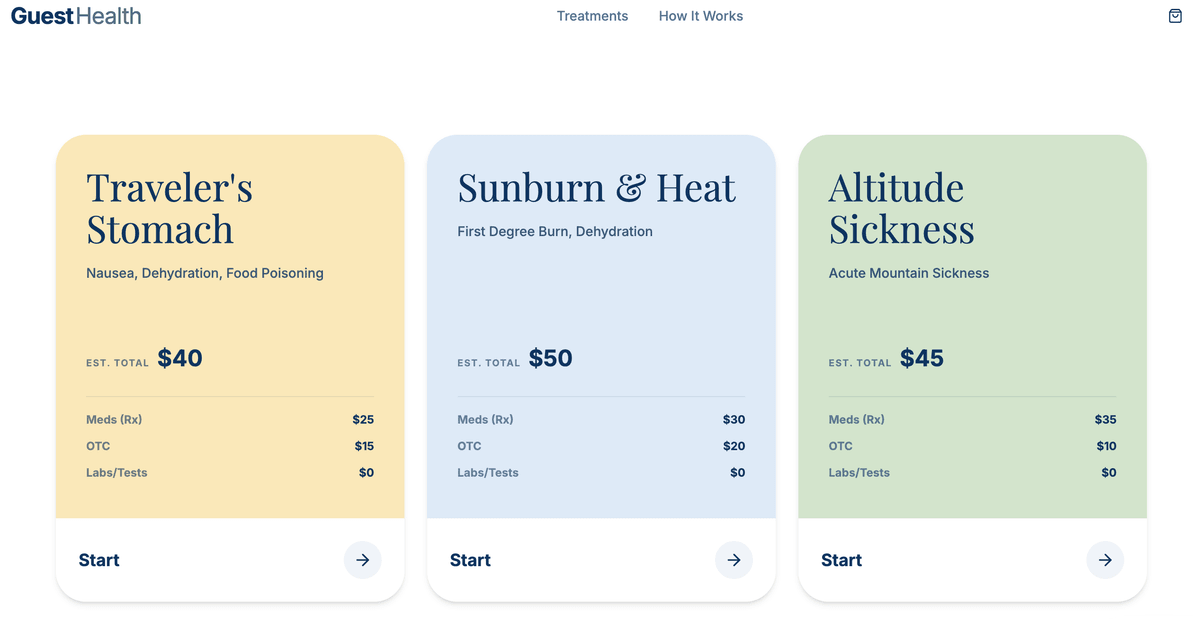Viewport: 1200px width, 619px height.
Task: Click the $45 estimated total price
Action: (x=922, y=358)
